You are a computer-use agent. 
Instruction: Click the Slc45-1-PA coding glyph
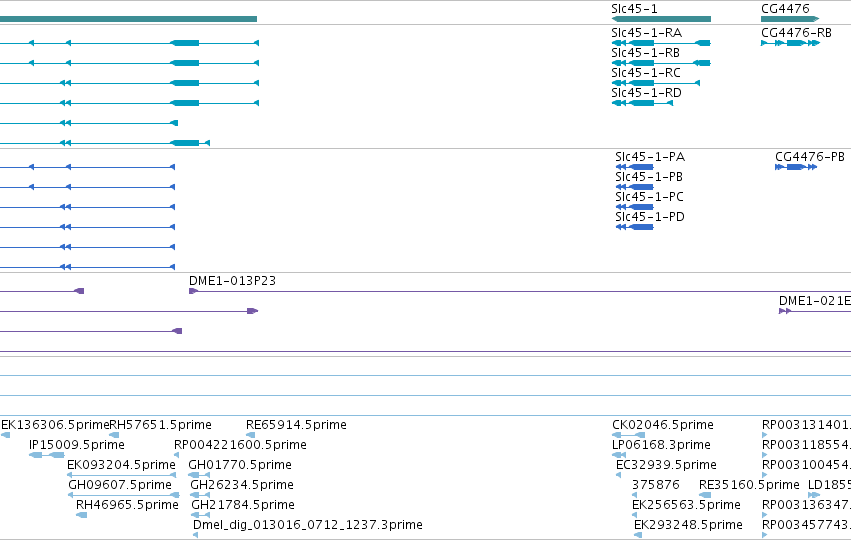[634, 167]
